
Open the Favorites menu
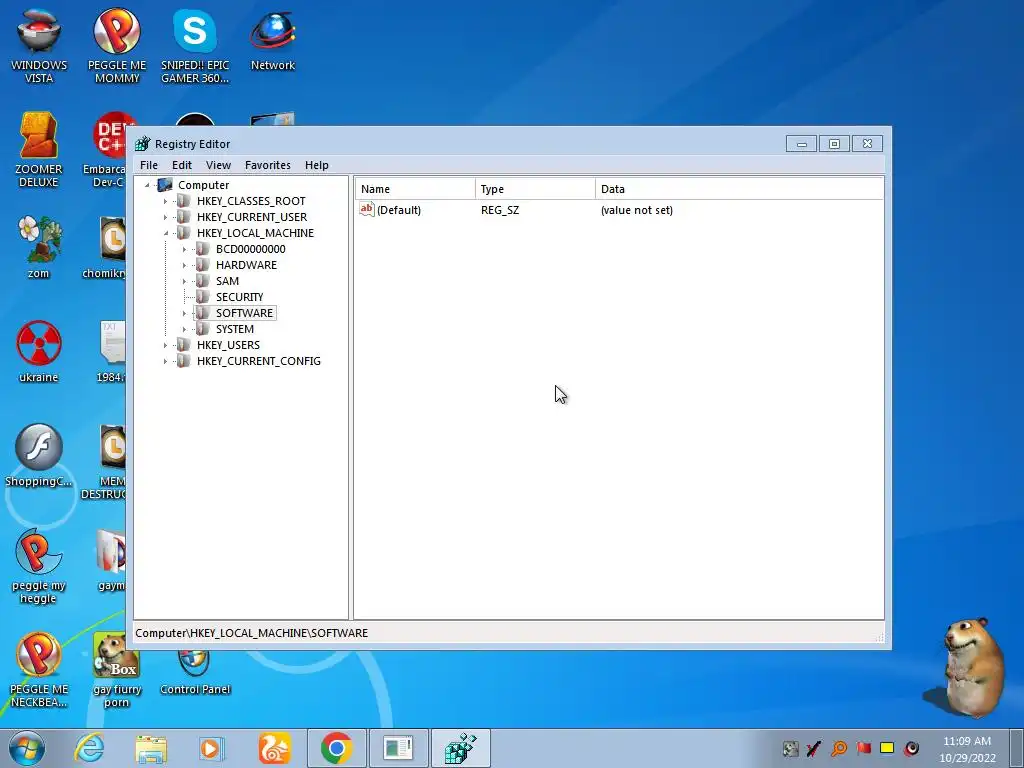(x=268, y=165)
